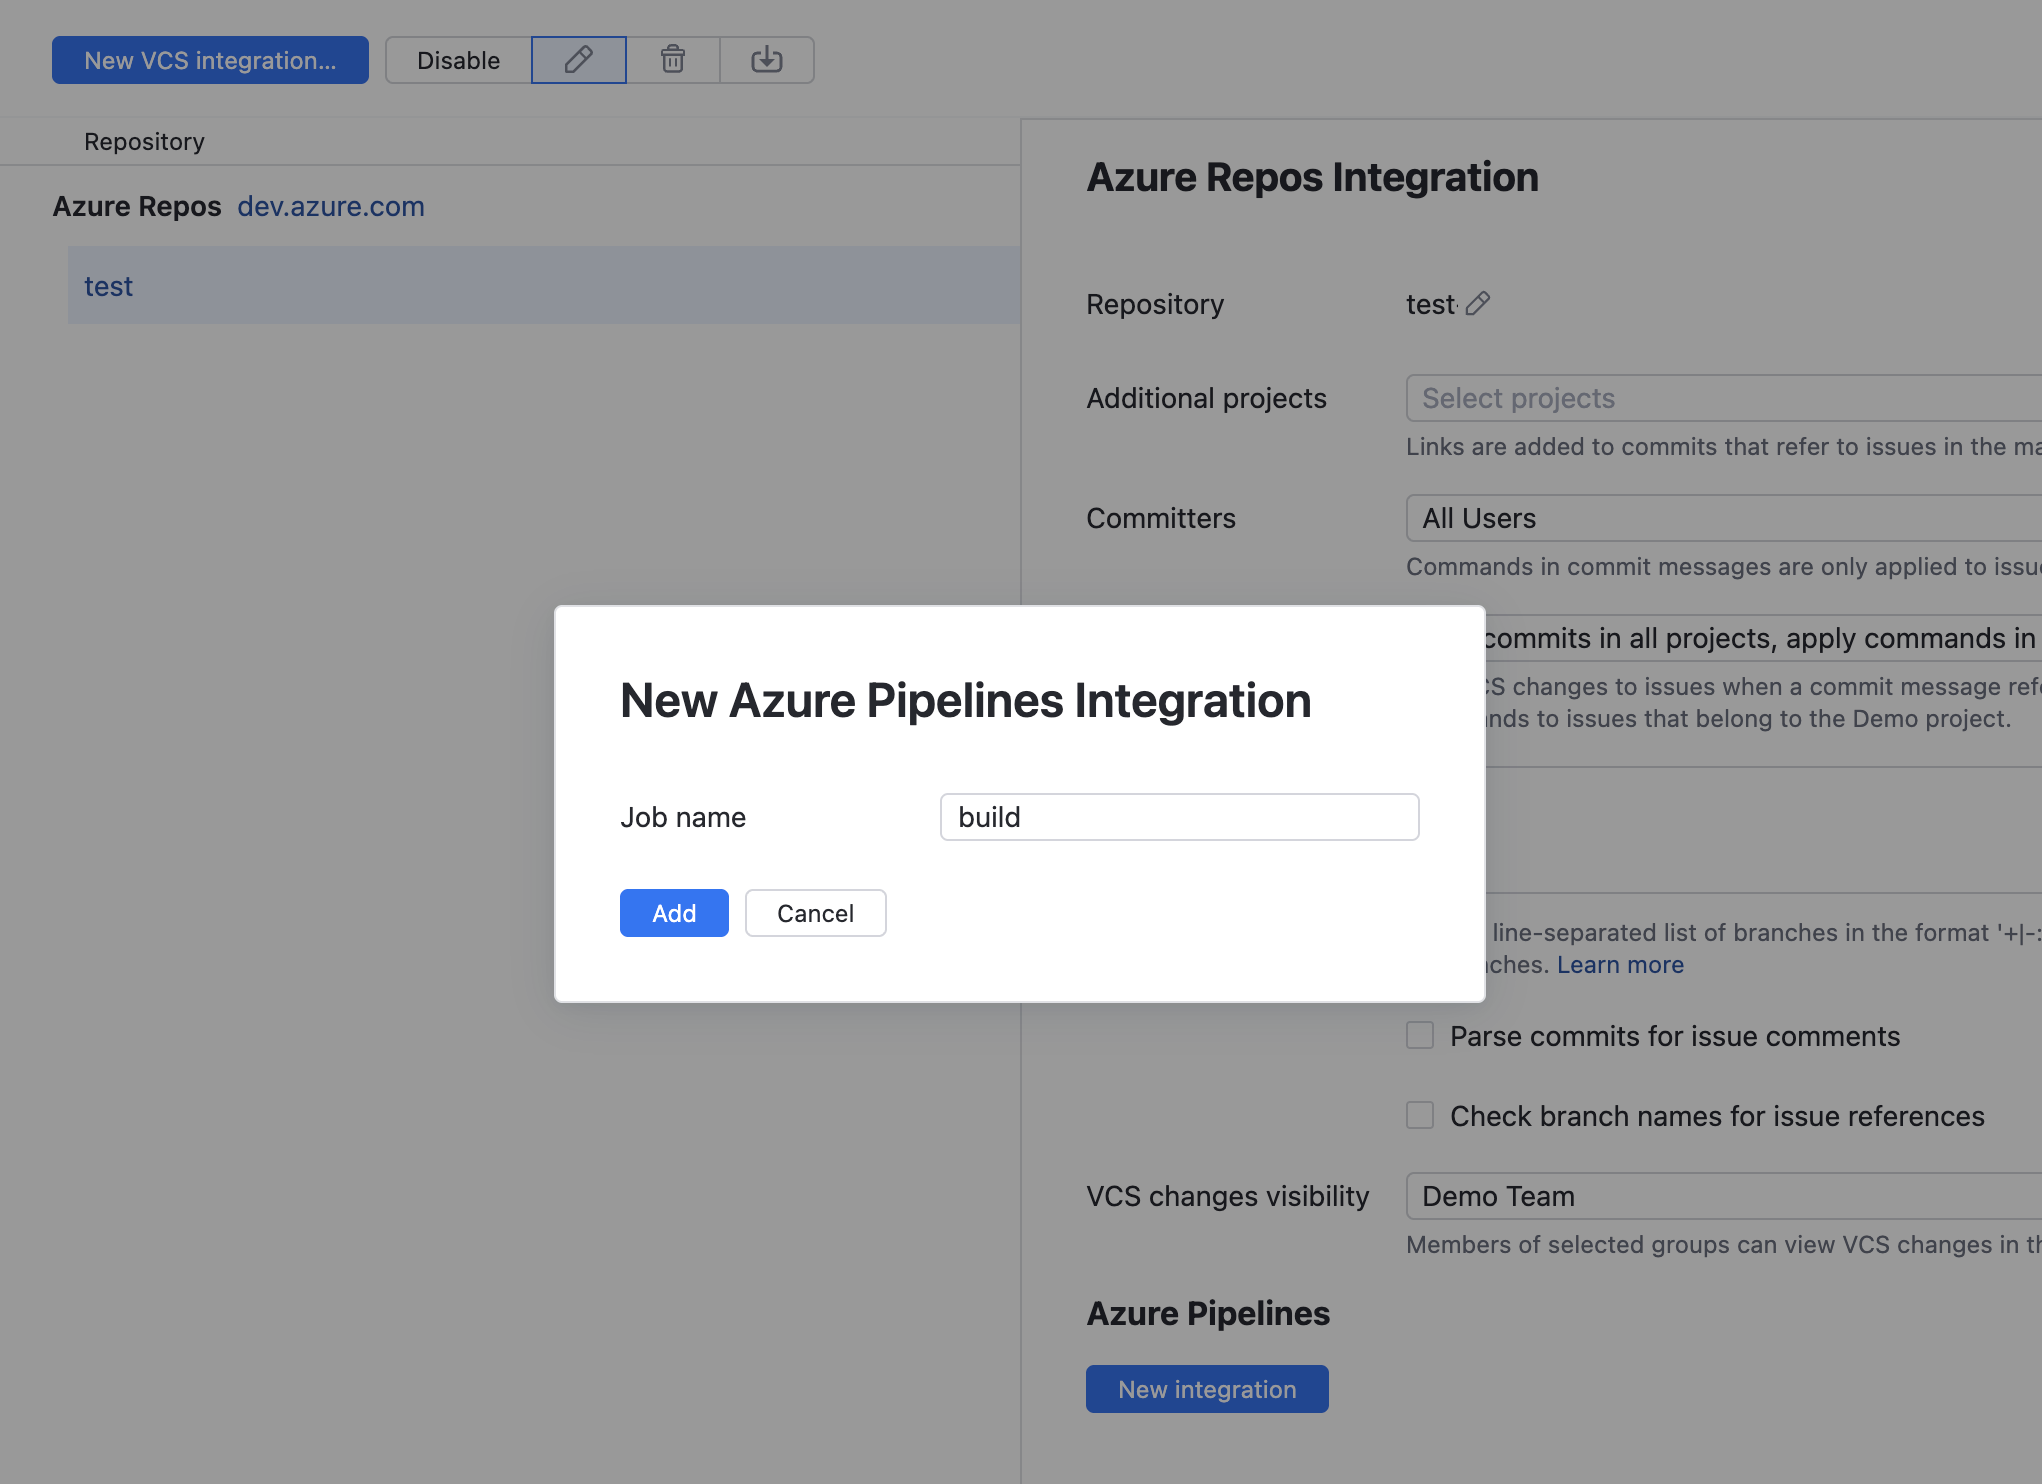Delete the integration with the trash icon
The image size is (2042, 1484).
click(x=672, y=60)
